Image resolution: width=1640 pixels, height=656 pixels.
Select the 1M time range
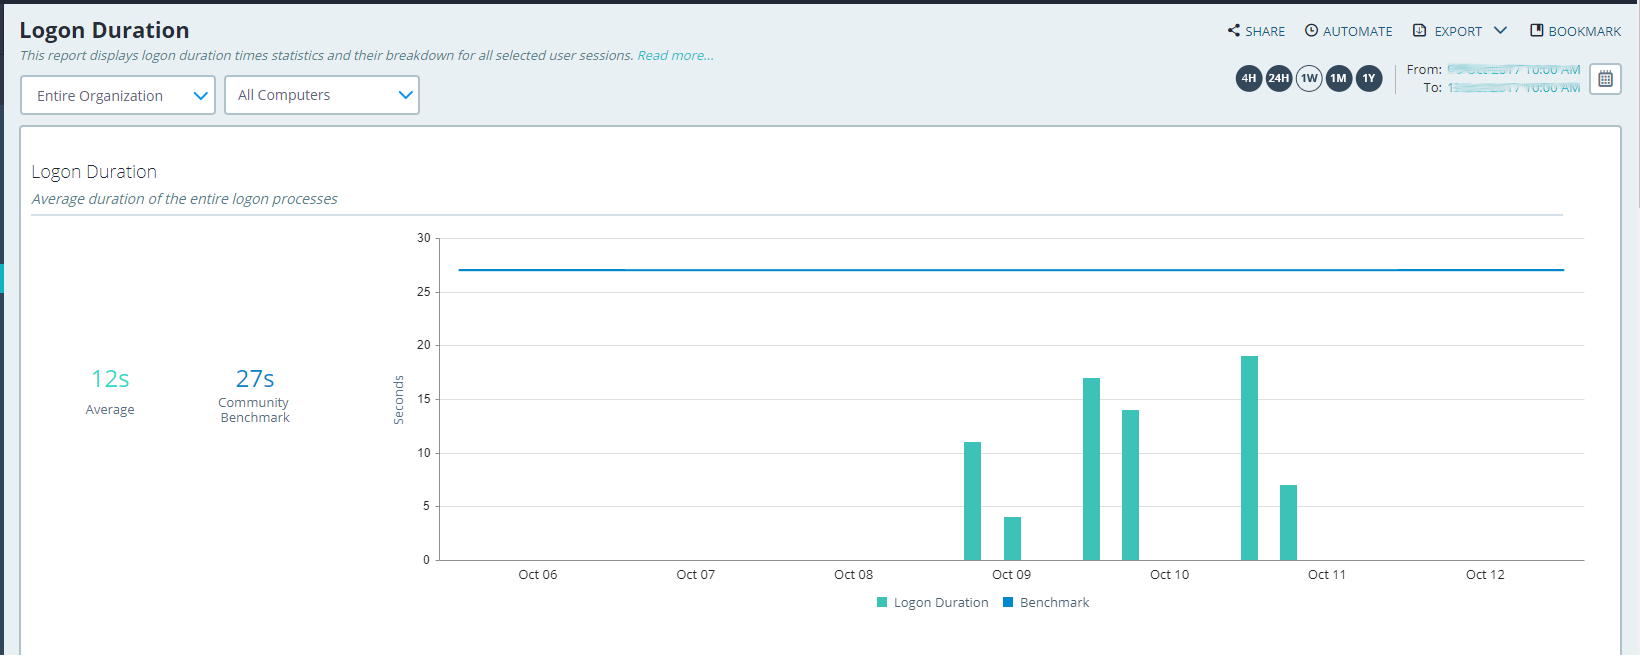point(1339,78)
